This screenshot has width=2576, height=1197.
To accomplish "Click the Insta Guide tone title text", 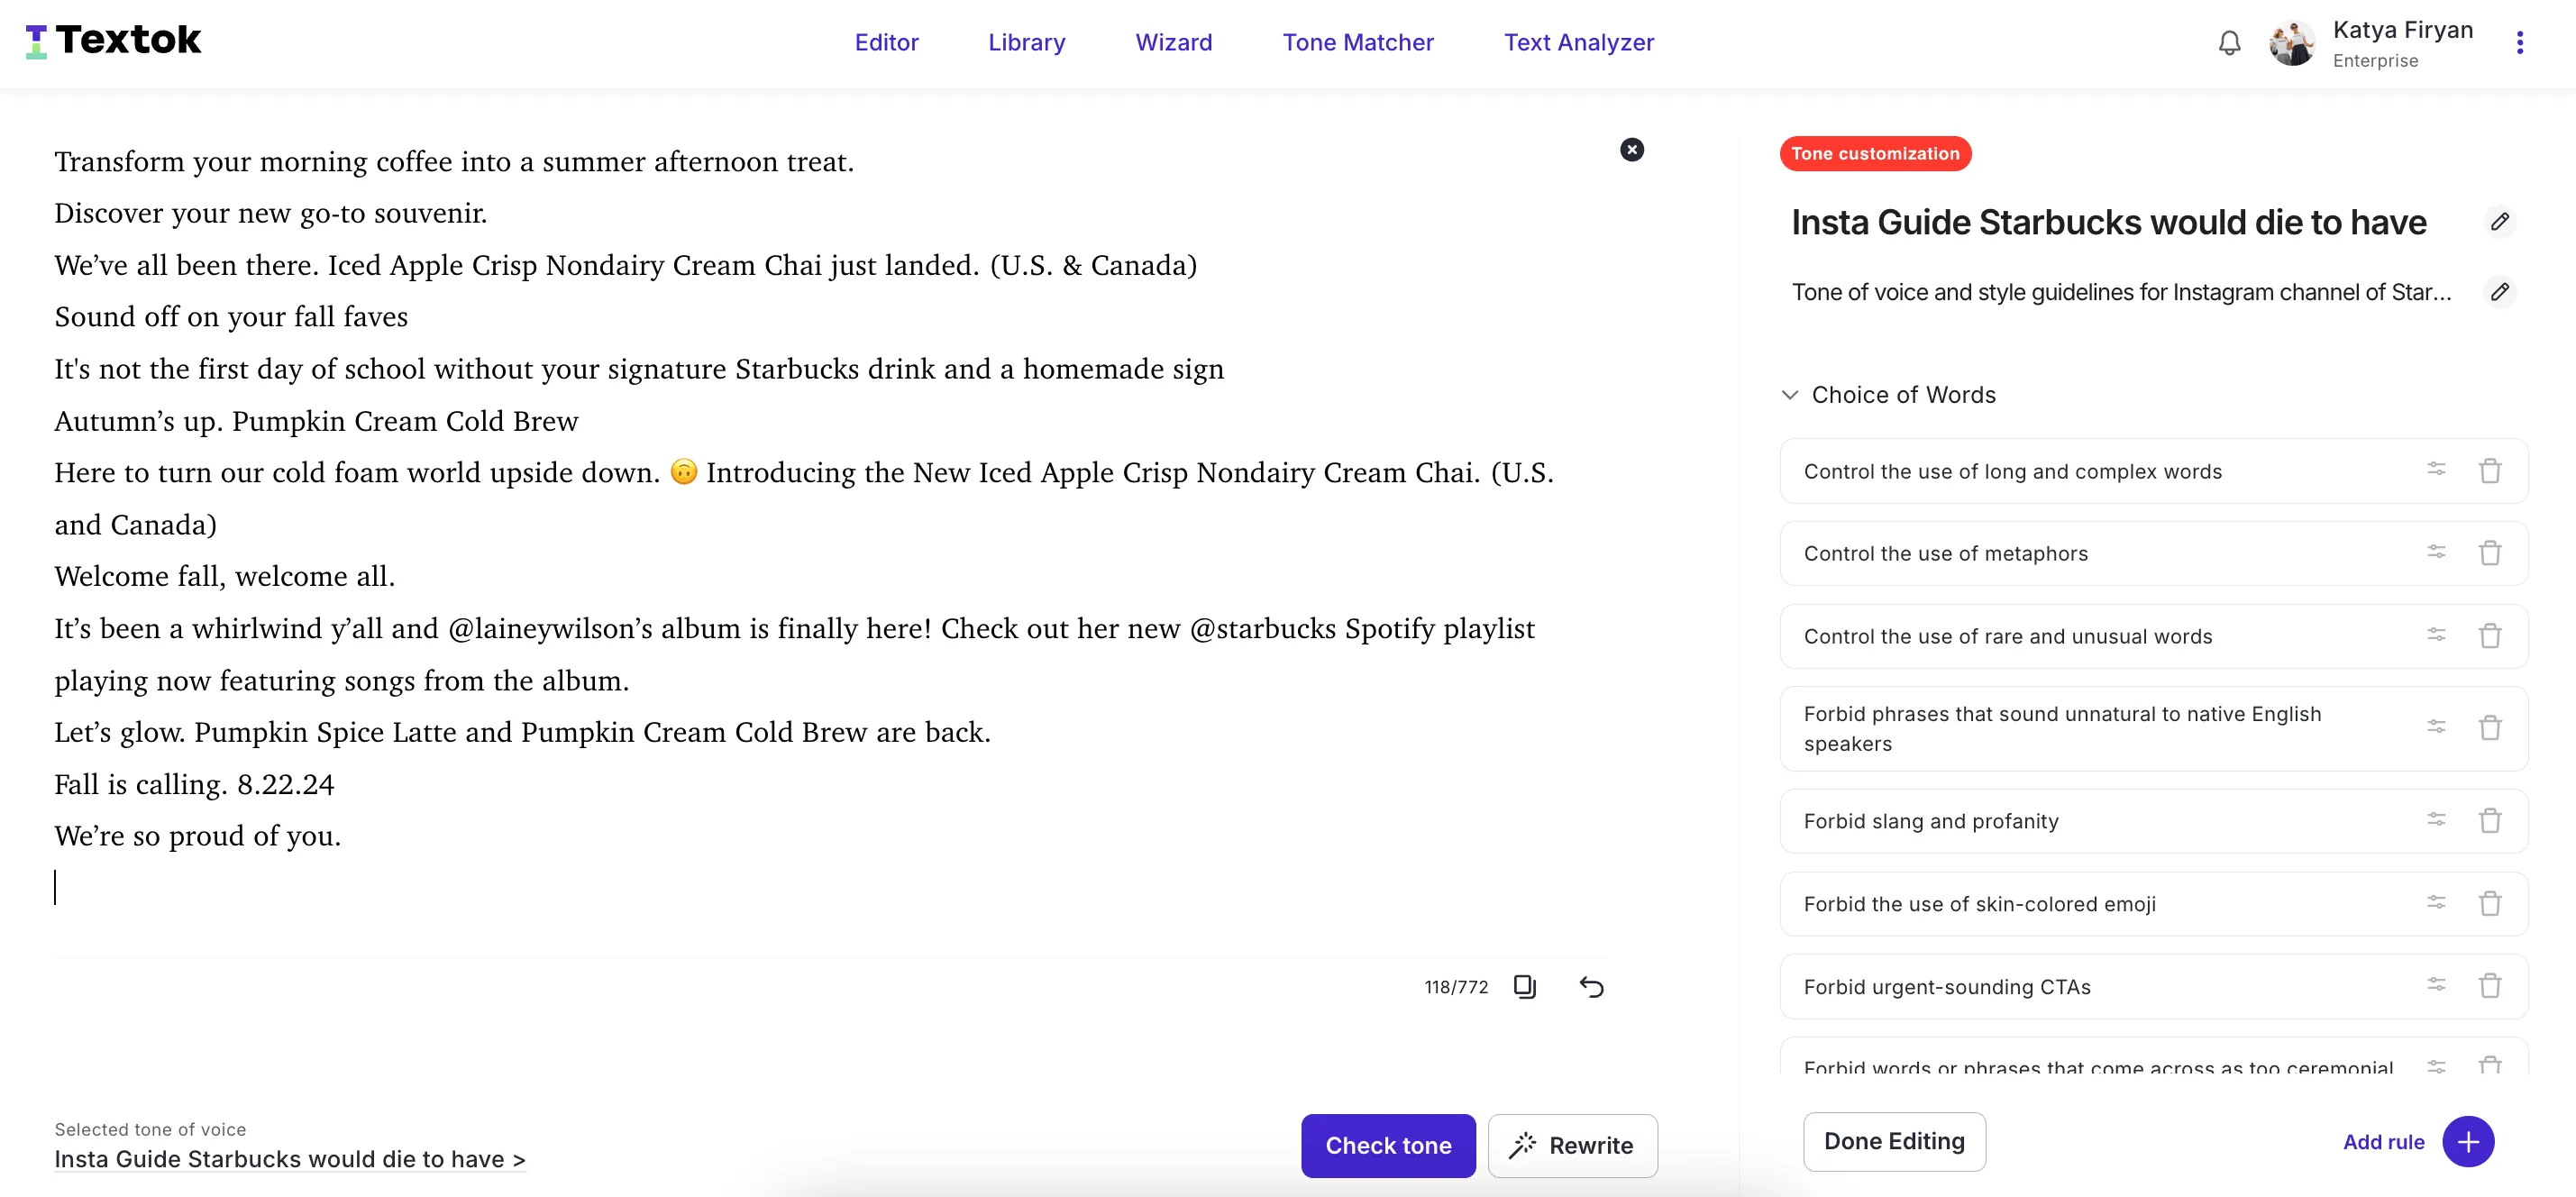I will (x=2108, y=223).
